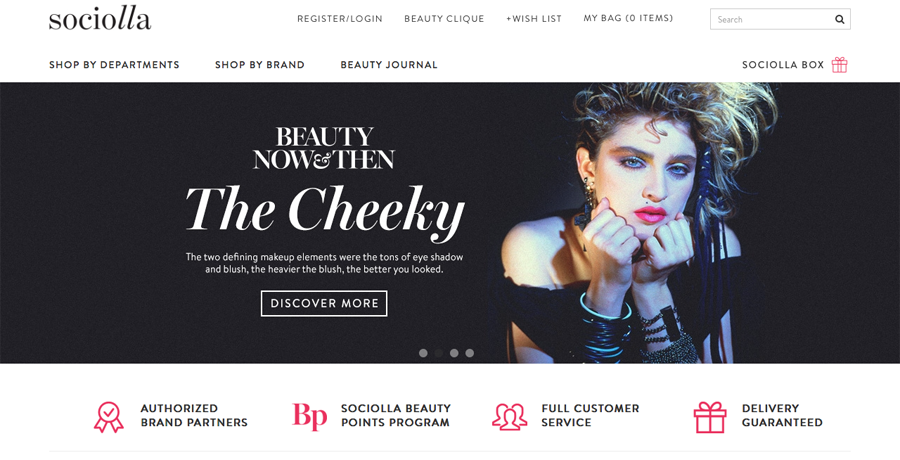The image size is (900, 460).
Task: Open the +Wish List link
Action: (534, 19)
